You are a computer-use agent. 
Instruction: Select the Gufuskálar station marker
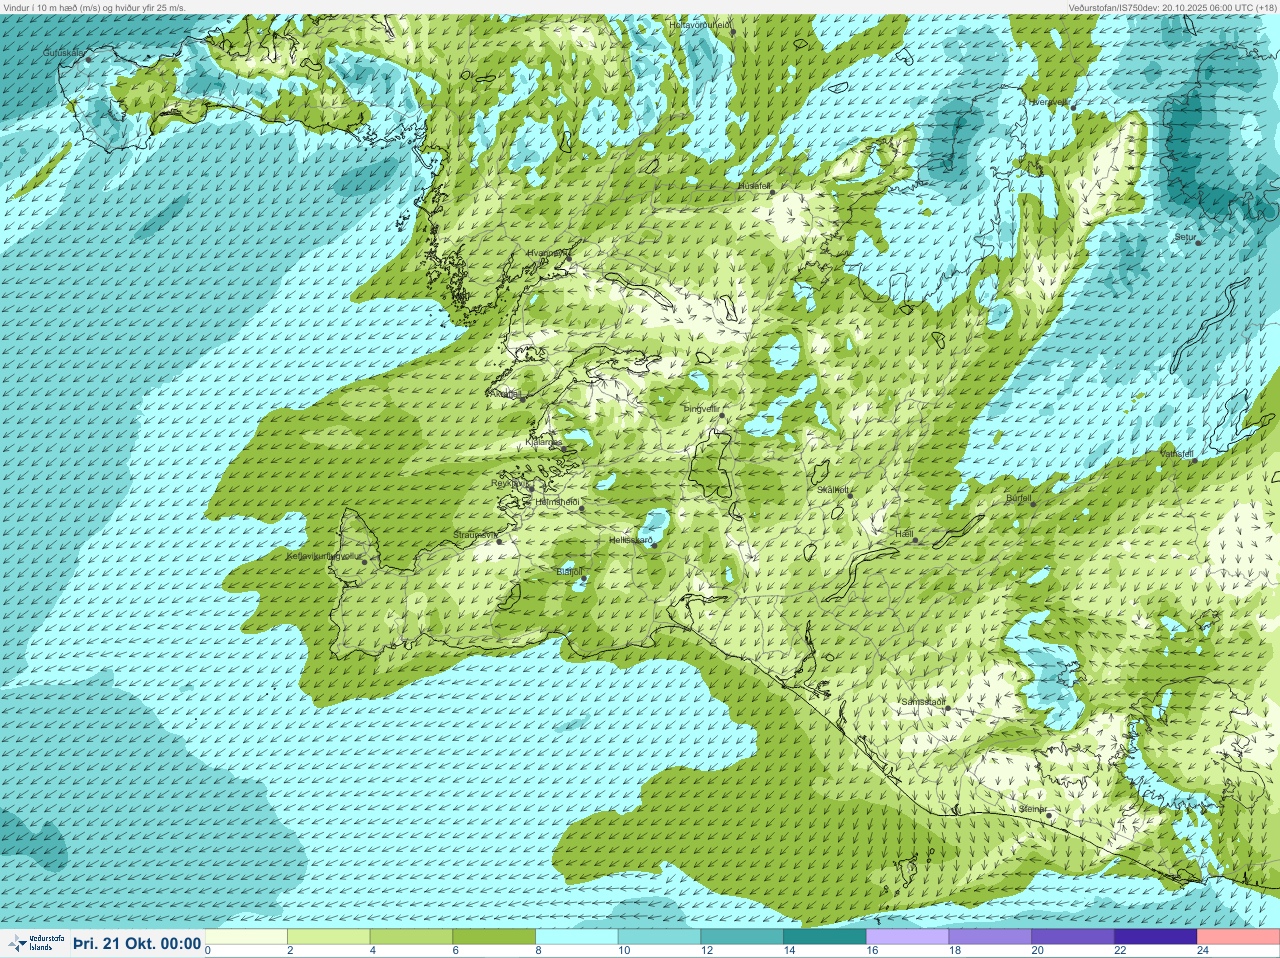click(88, 59)
